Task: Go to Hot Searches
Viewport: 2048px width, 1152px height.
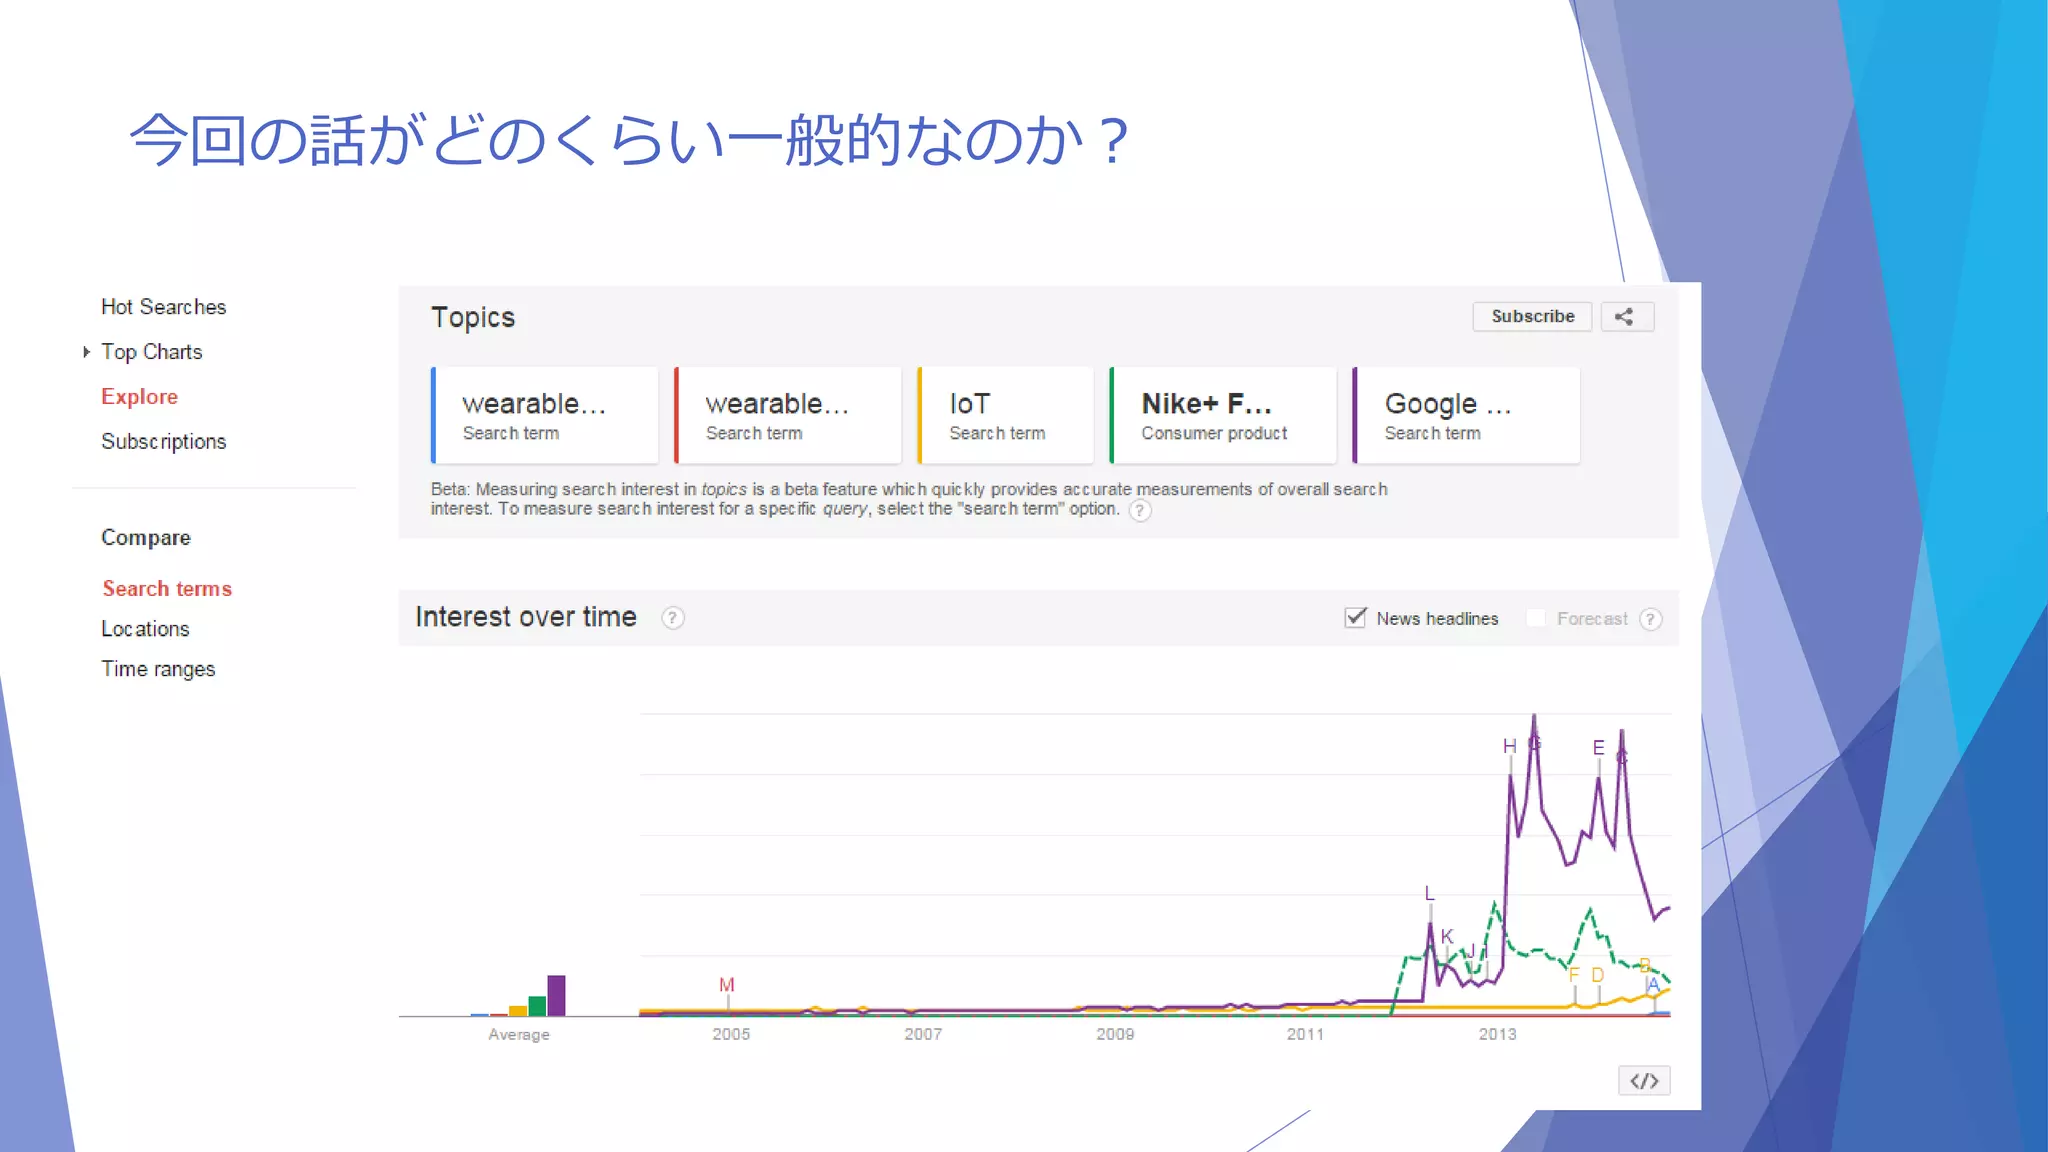Action: 163,307
